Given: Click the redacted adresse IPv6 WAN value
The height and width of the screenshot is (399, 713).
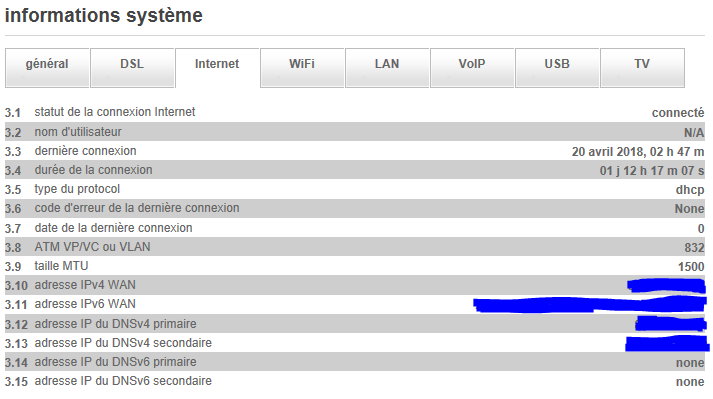Looking at the screenshot, I should (590, 304).
